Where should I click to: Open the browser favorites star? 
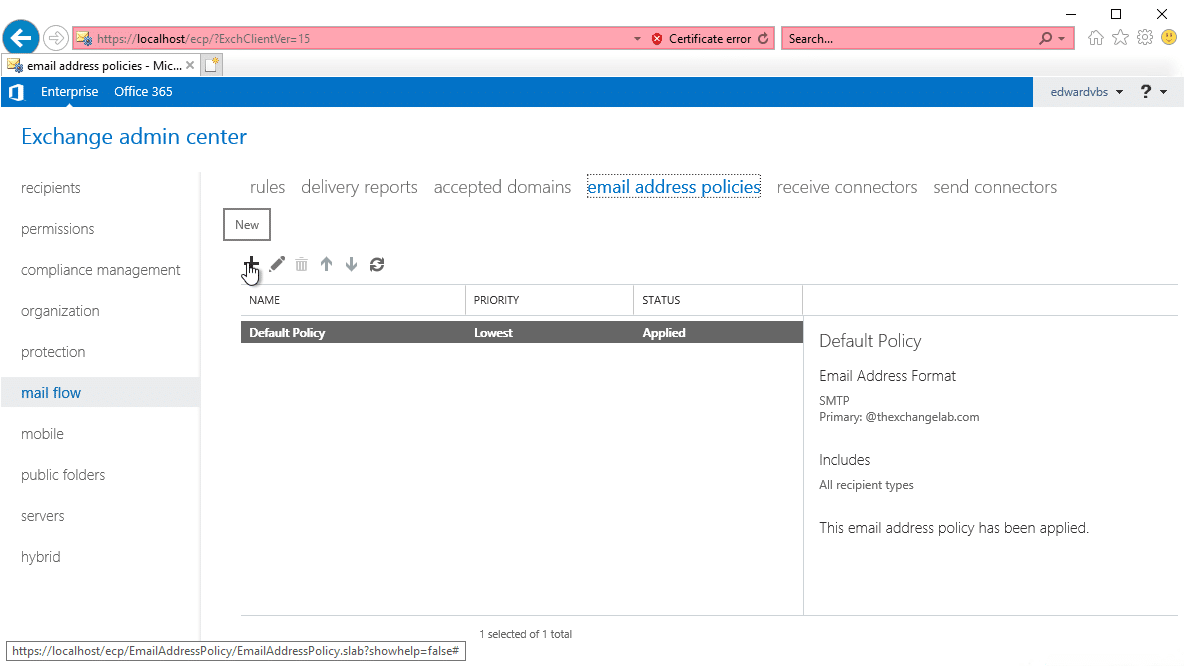[1120, 37]
